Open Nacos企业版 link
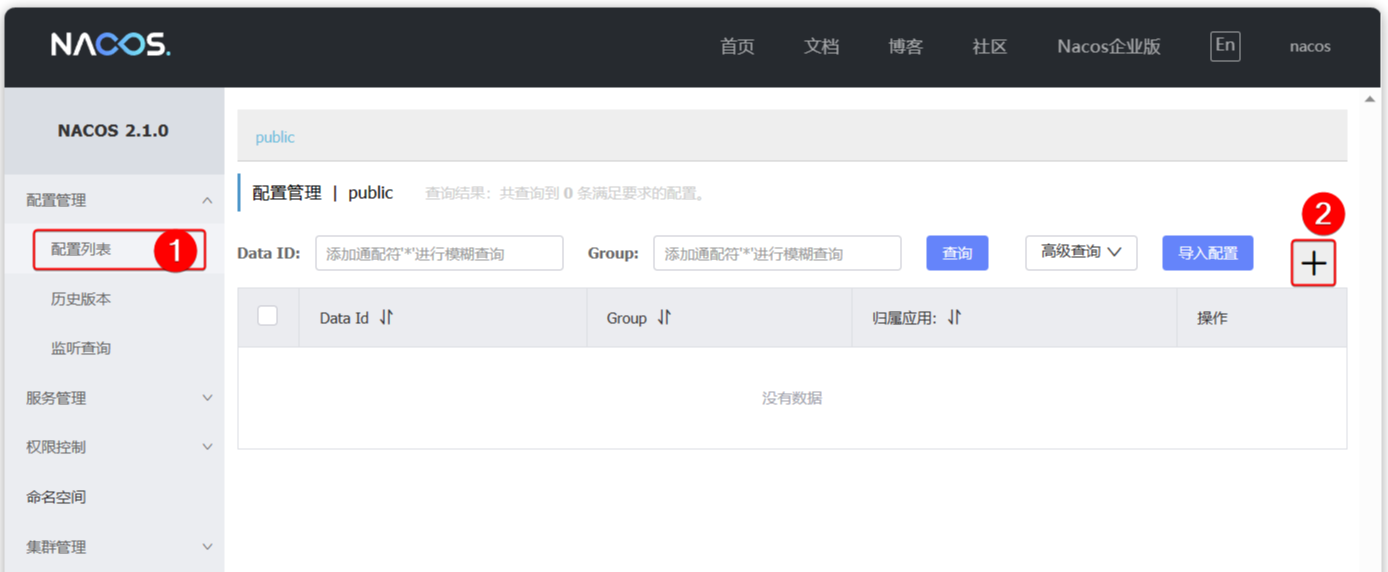The height and width of the screenshot is (572, 1388). tap(1109, 46)
